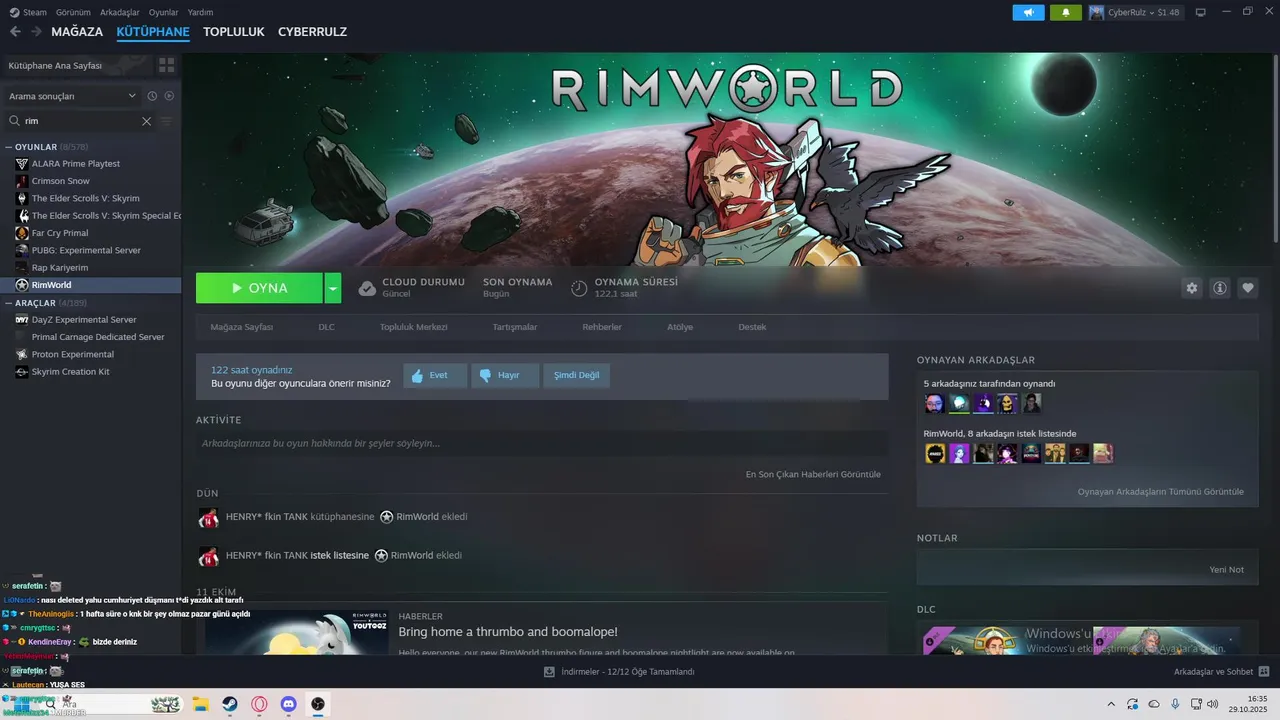
Task: Open Mağaza Sayfası link
Action: (241, 327)
